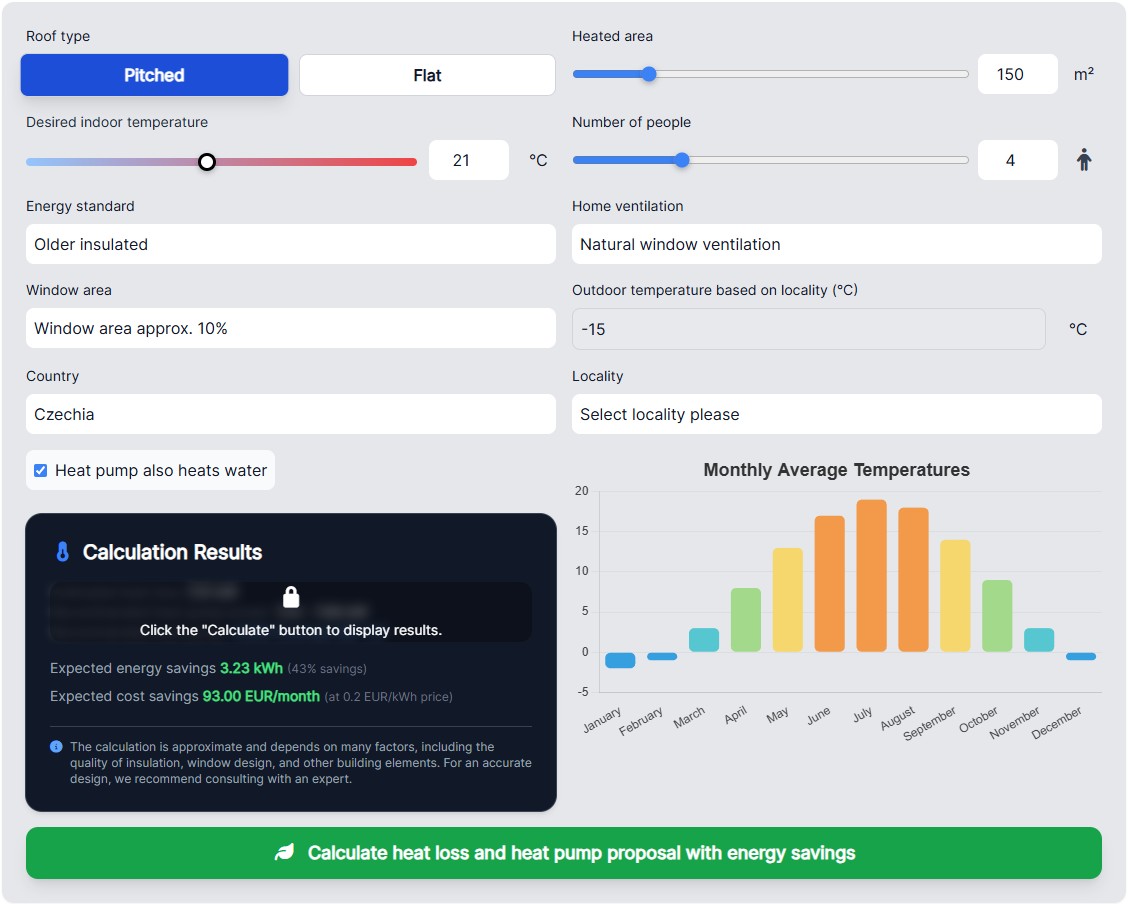Click the indoor temperature input showing 21
This screenshot has width=1128, height=904.
click(x=468, y=160)
